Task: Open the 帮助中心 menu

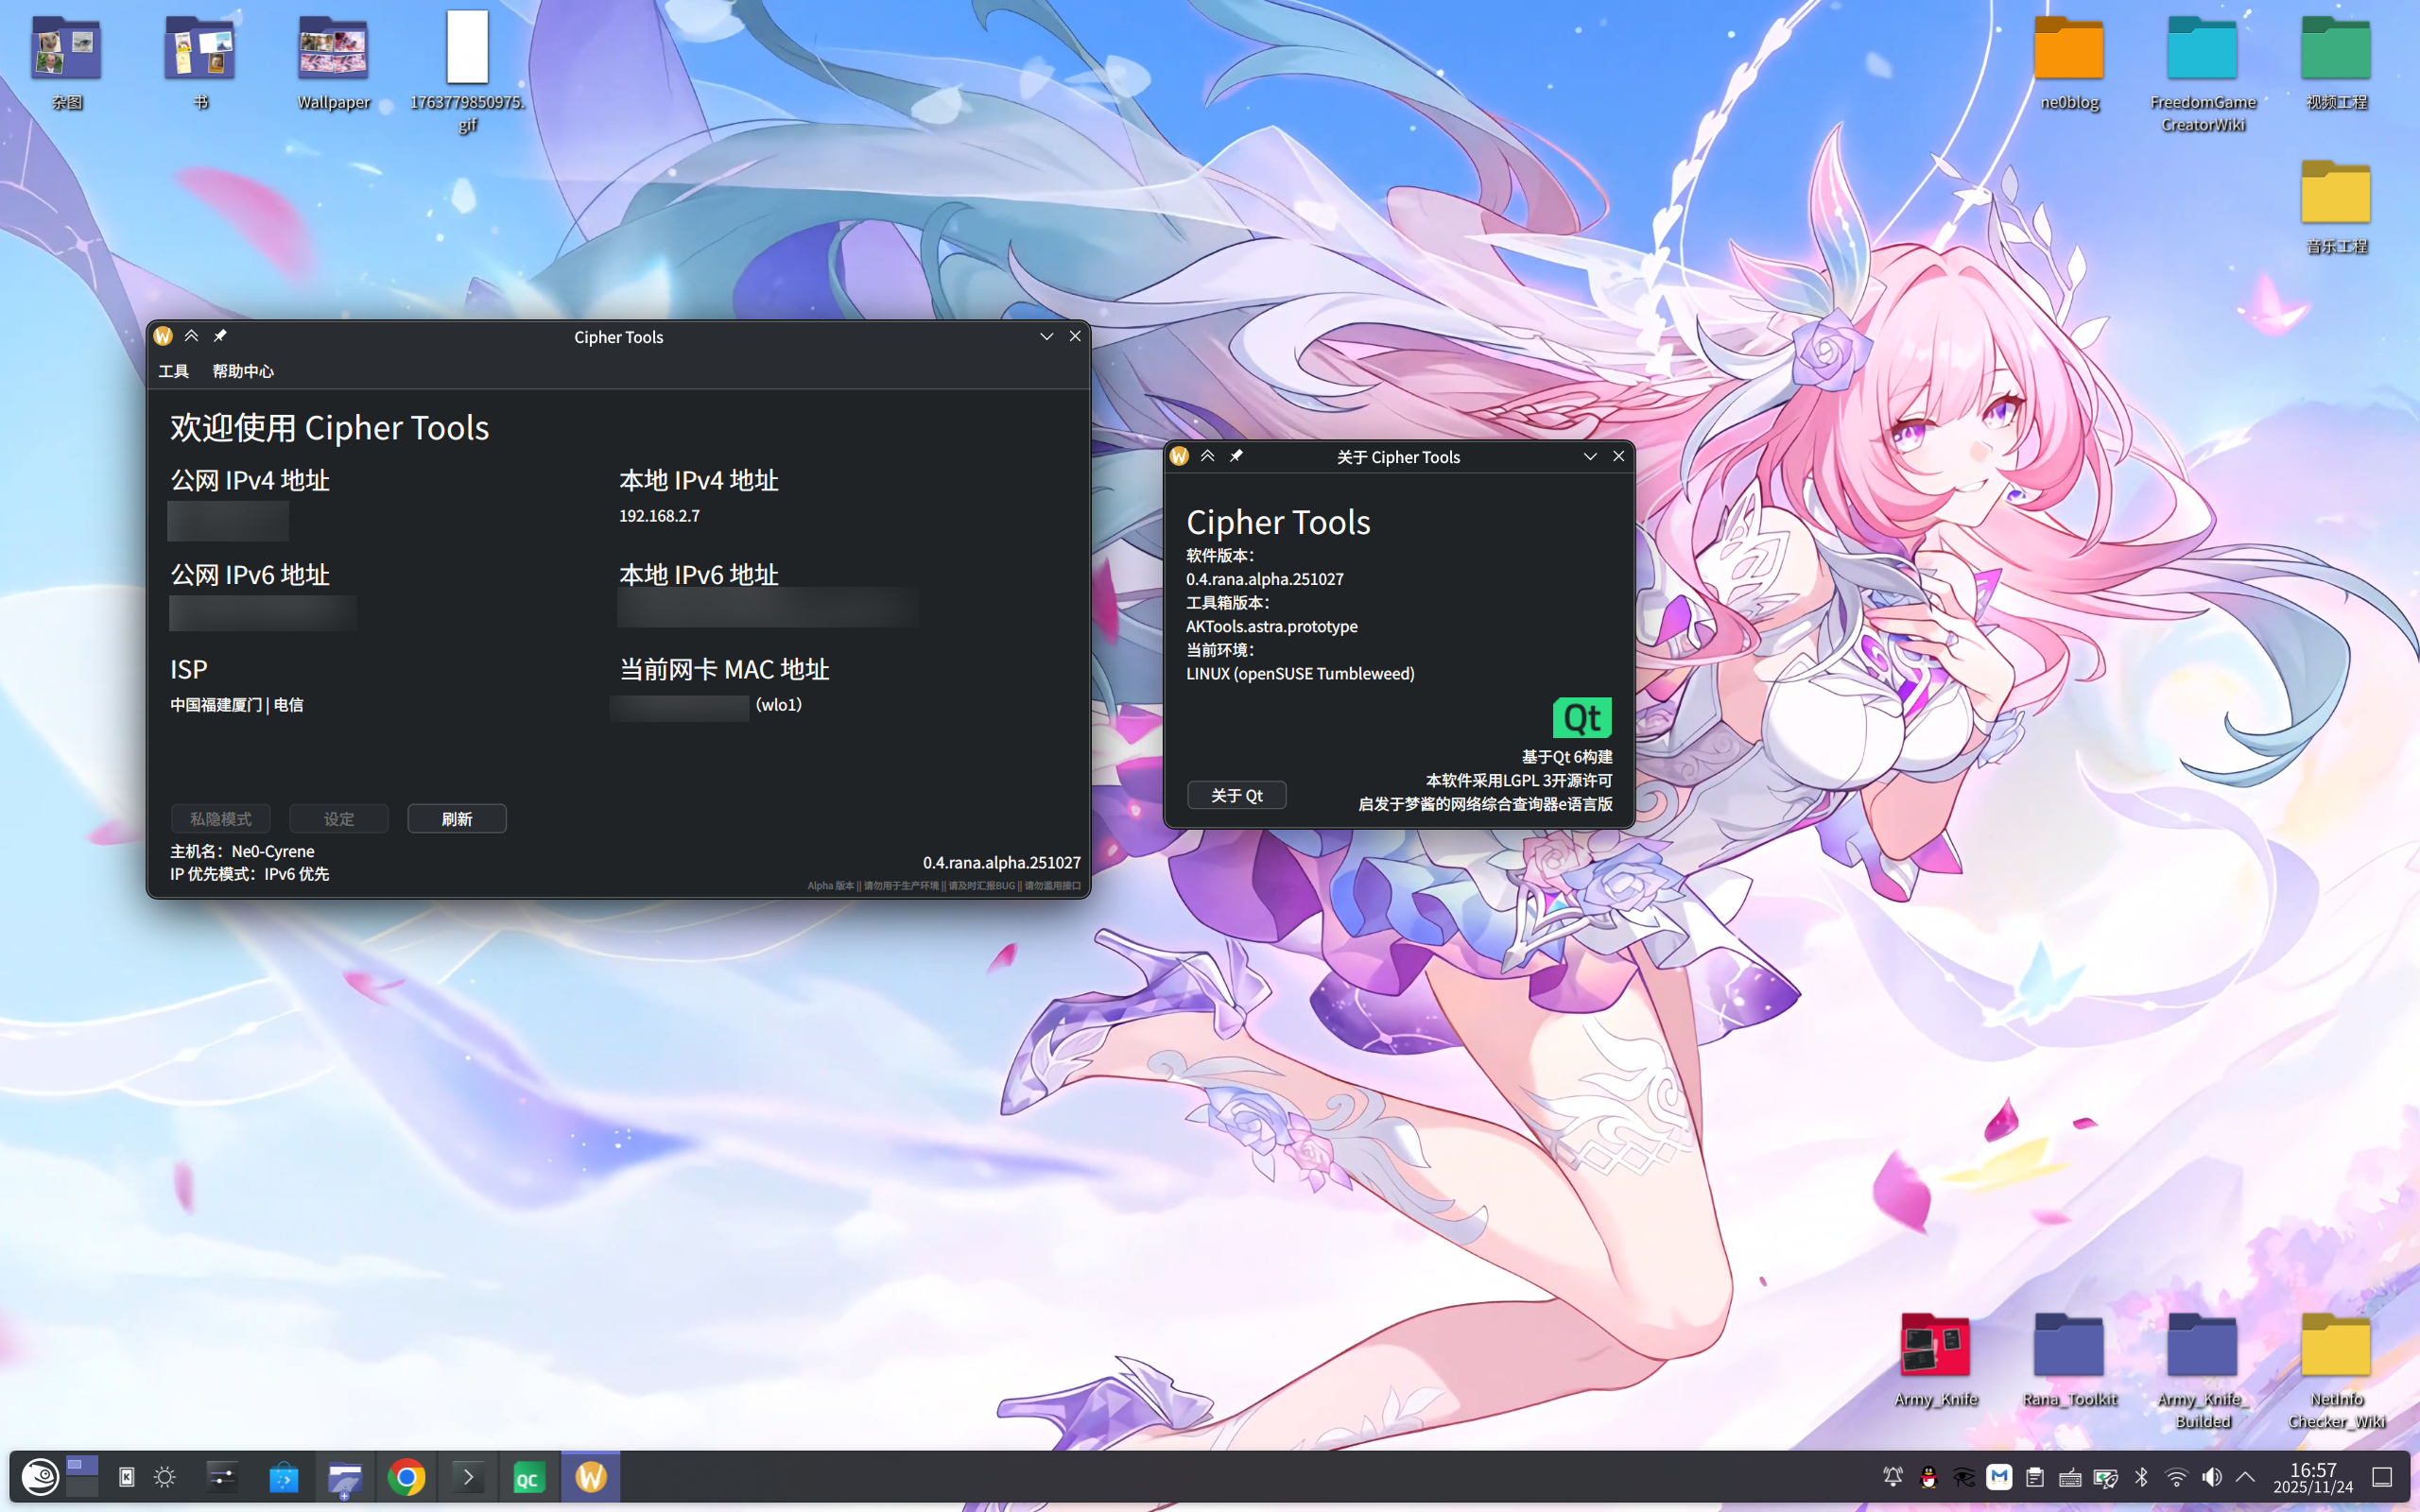Action: coord(243,371)
